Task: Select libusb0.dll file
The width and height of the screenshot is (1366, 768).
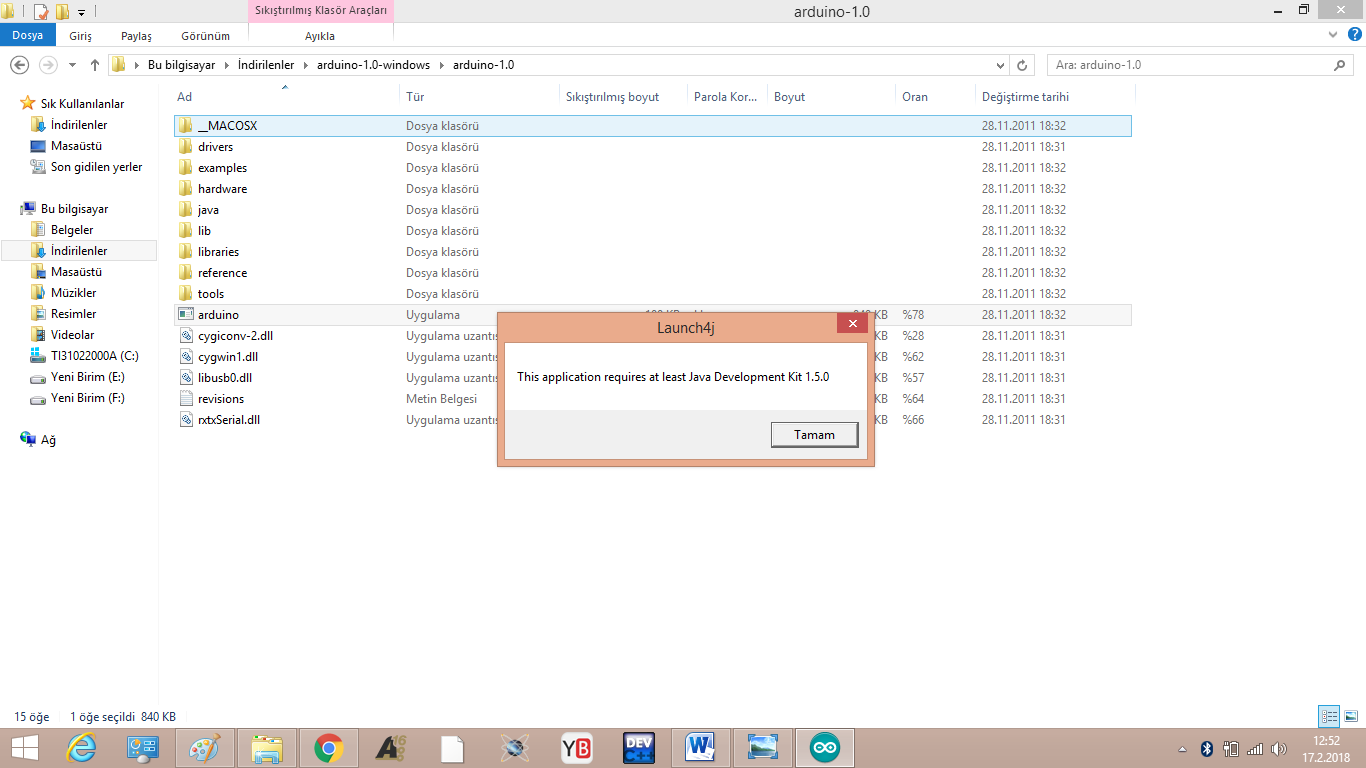Action: pos(225,378)
